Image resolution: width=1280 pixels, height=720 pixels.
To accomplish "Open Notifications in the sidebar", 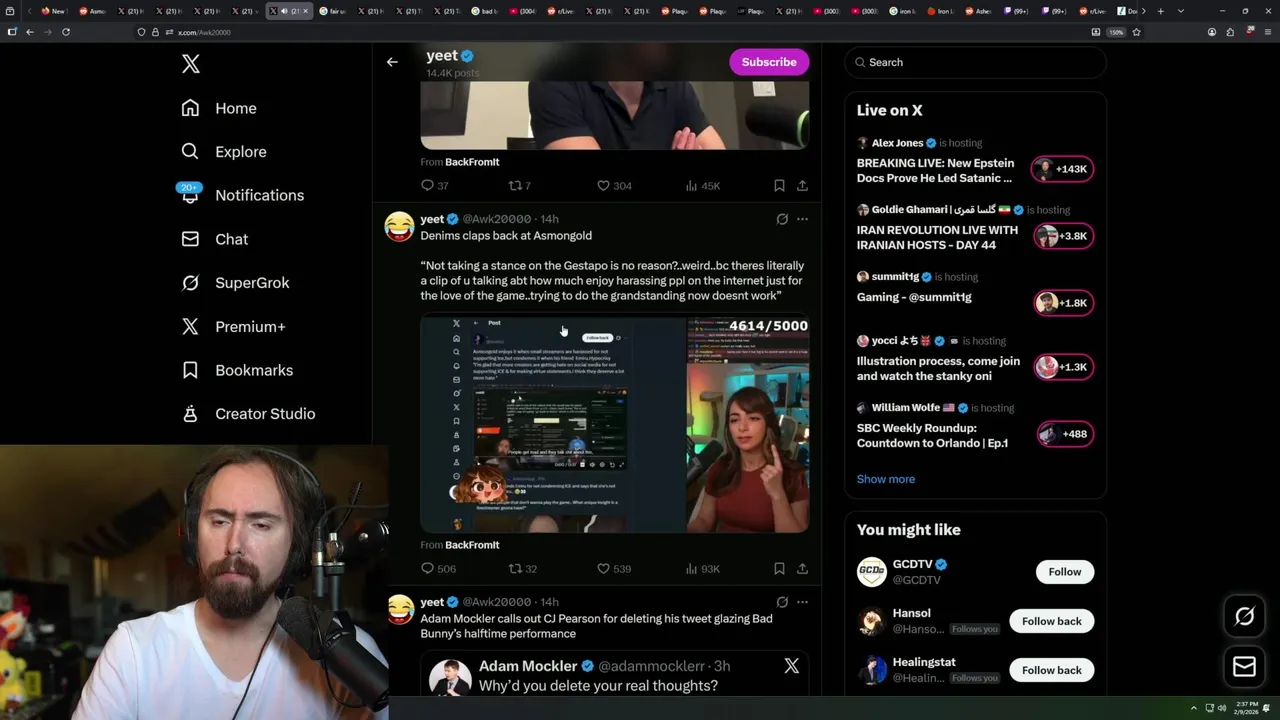I will pos(242,195).
